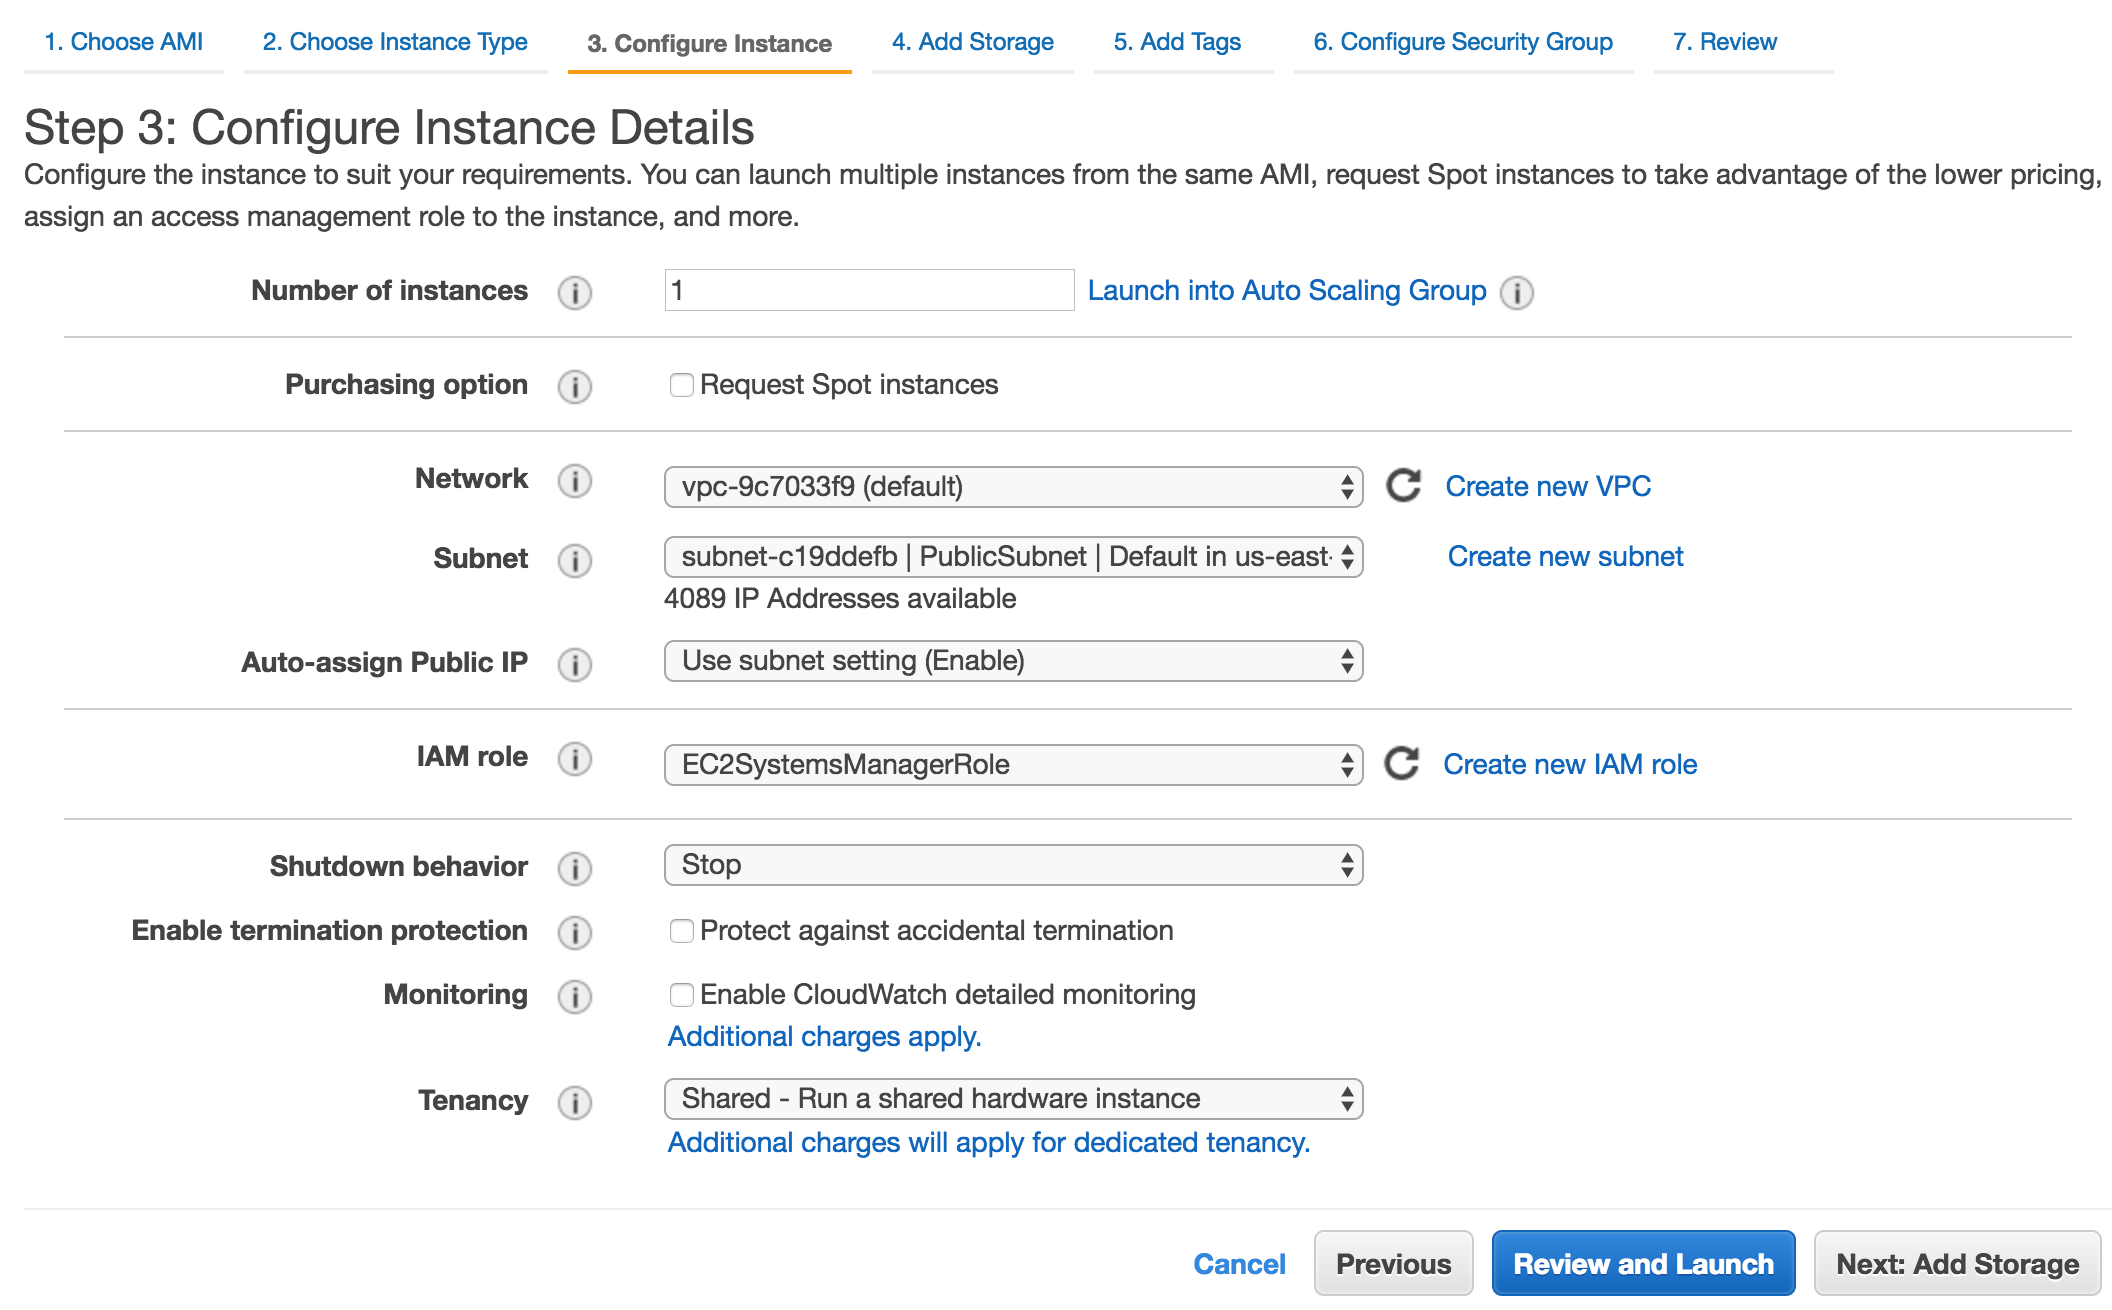Click the Network info icon

tap(574, 481)
